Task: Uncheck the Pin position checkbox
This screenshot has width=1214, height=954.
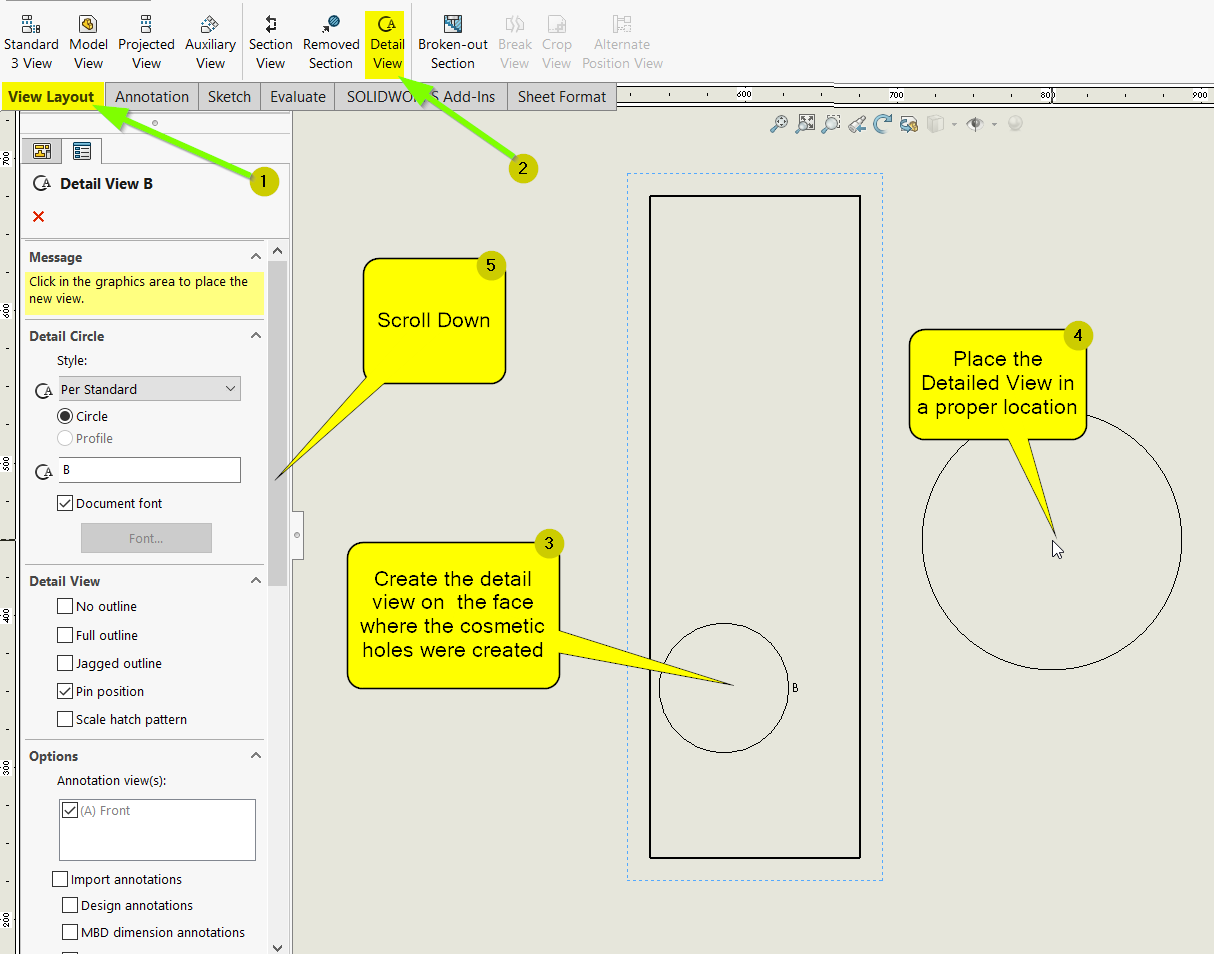Action: click(x=65, y=691)
